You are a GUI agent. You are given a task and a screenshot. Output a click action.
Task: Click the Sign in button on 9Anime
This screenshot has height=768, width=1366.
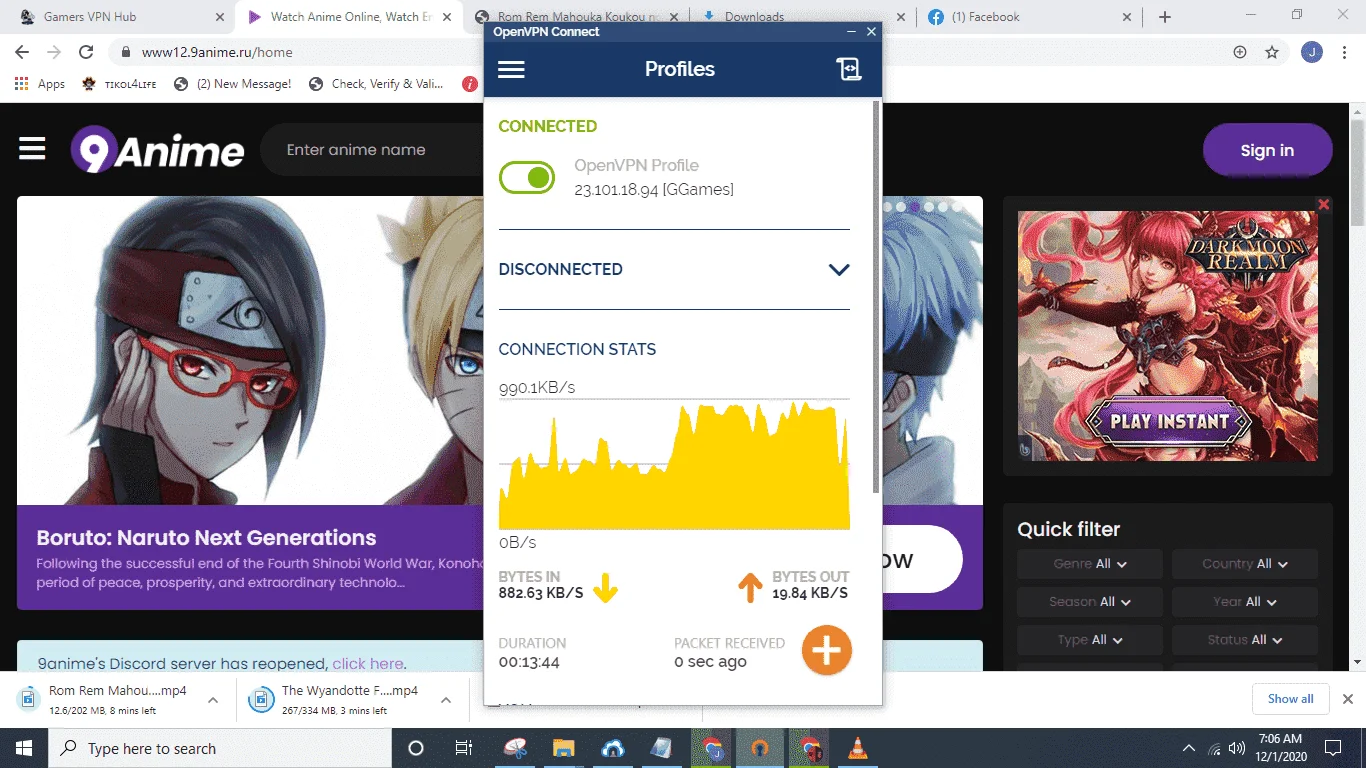coord(1267,150)
